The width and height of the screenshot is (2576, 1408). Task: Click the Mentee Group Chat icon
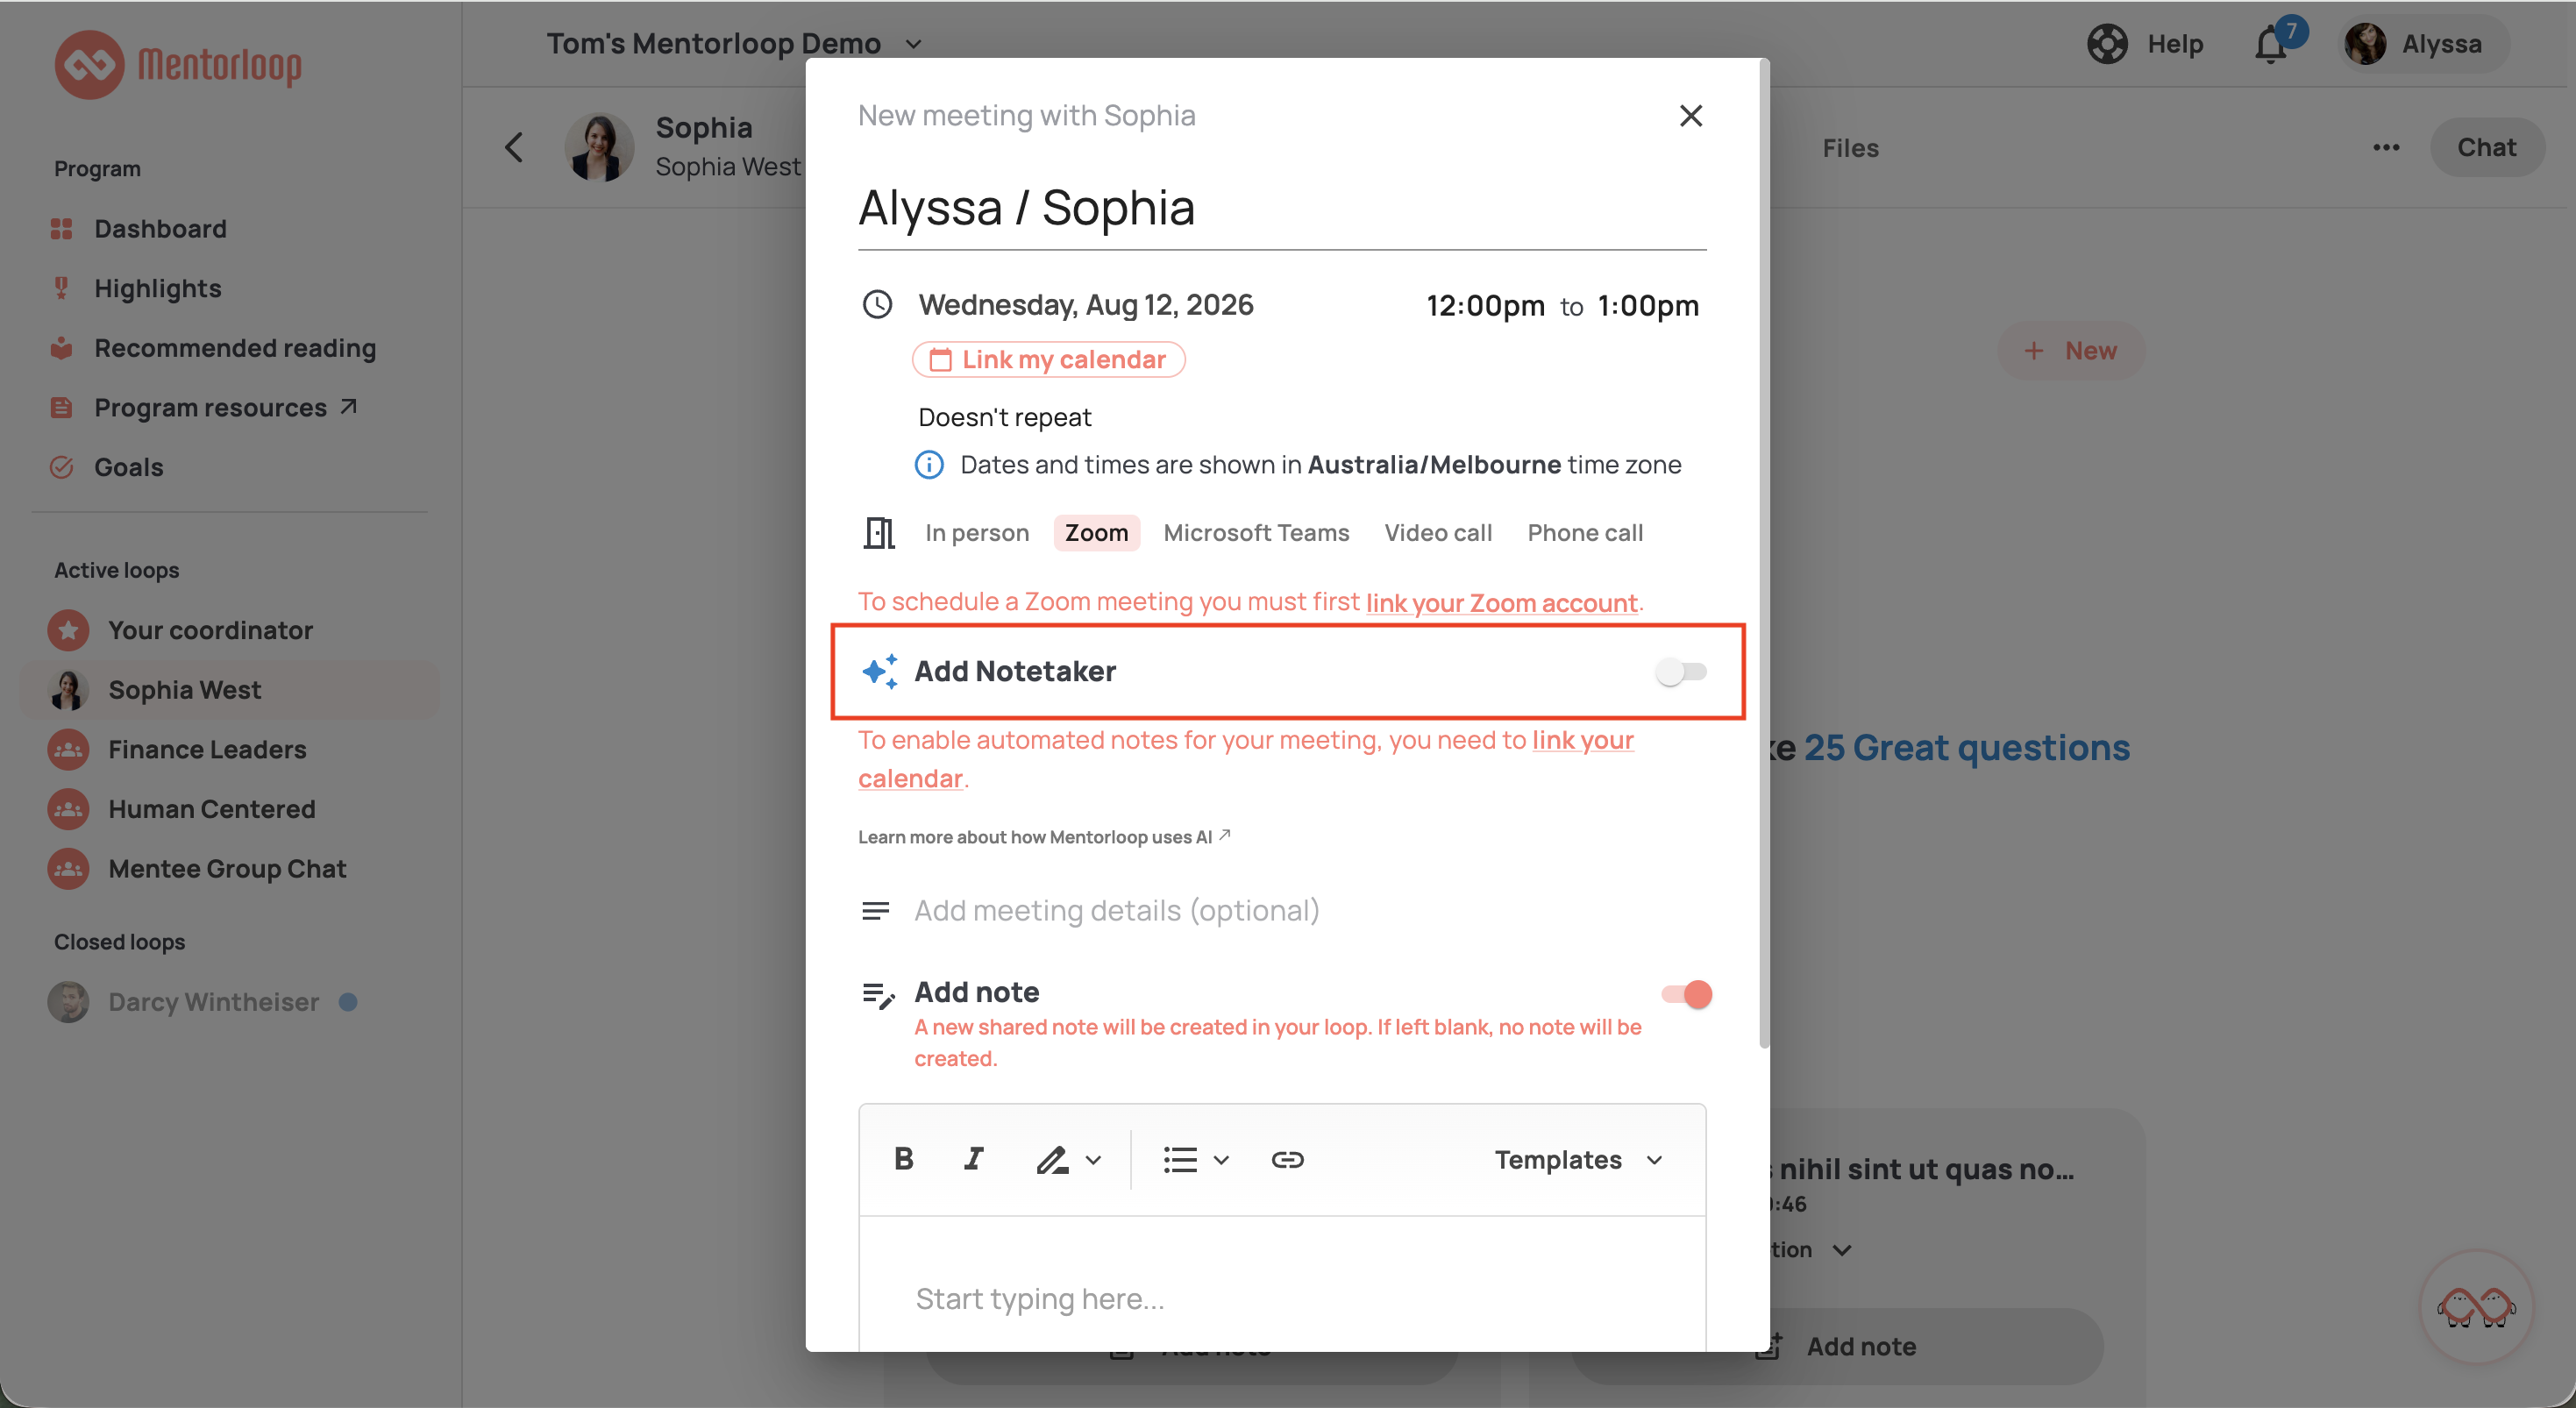[x=68, y=868]
